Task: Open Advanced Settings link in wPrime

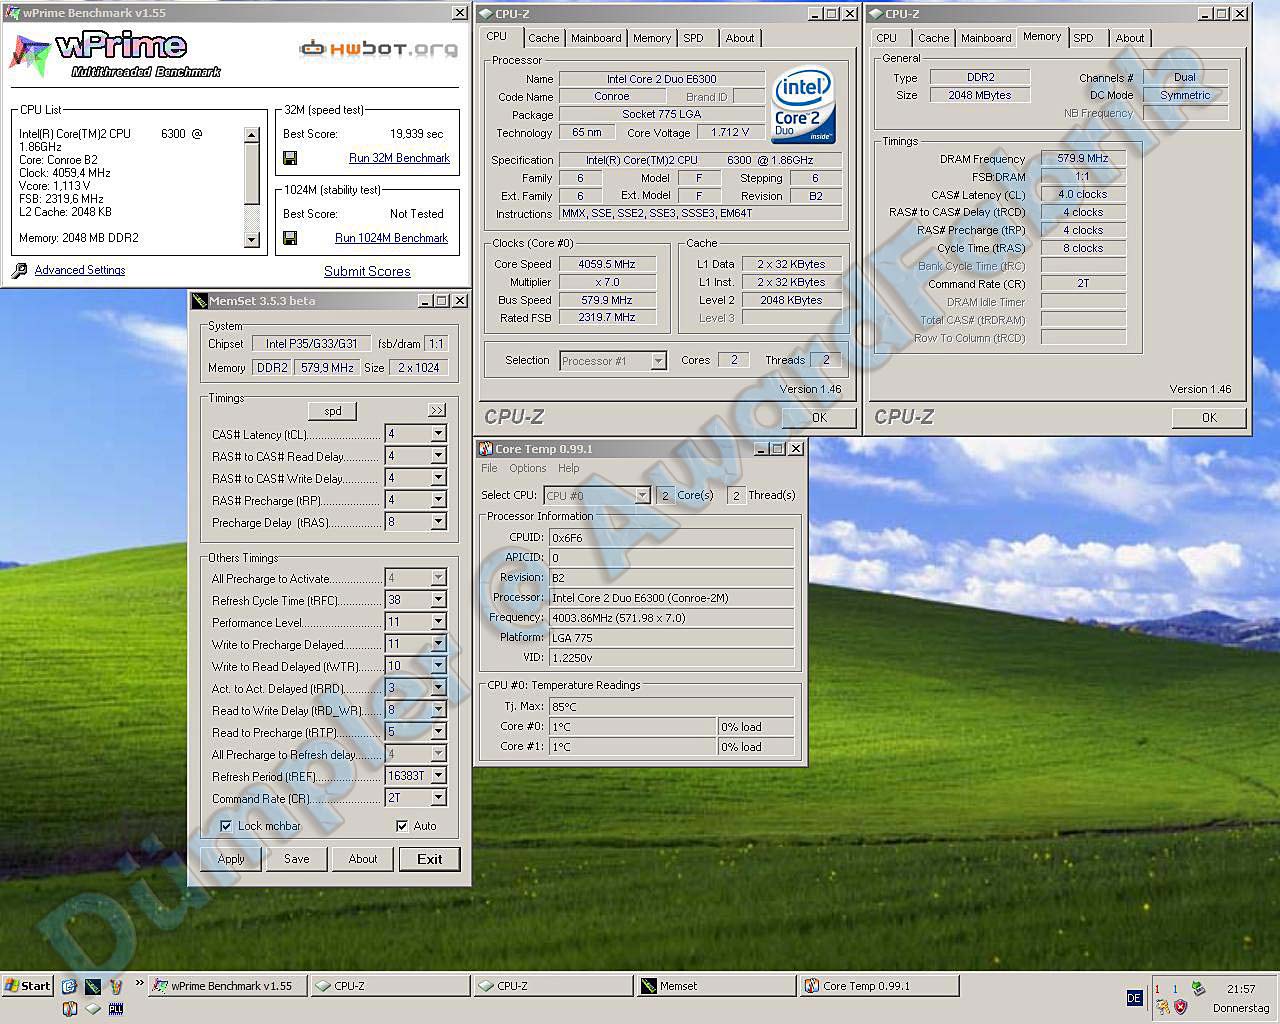Action: 80,270
